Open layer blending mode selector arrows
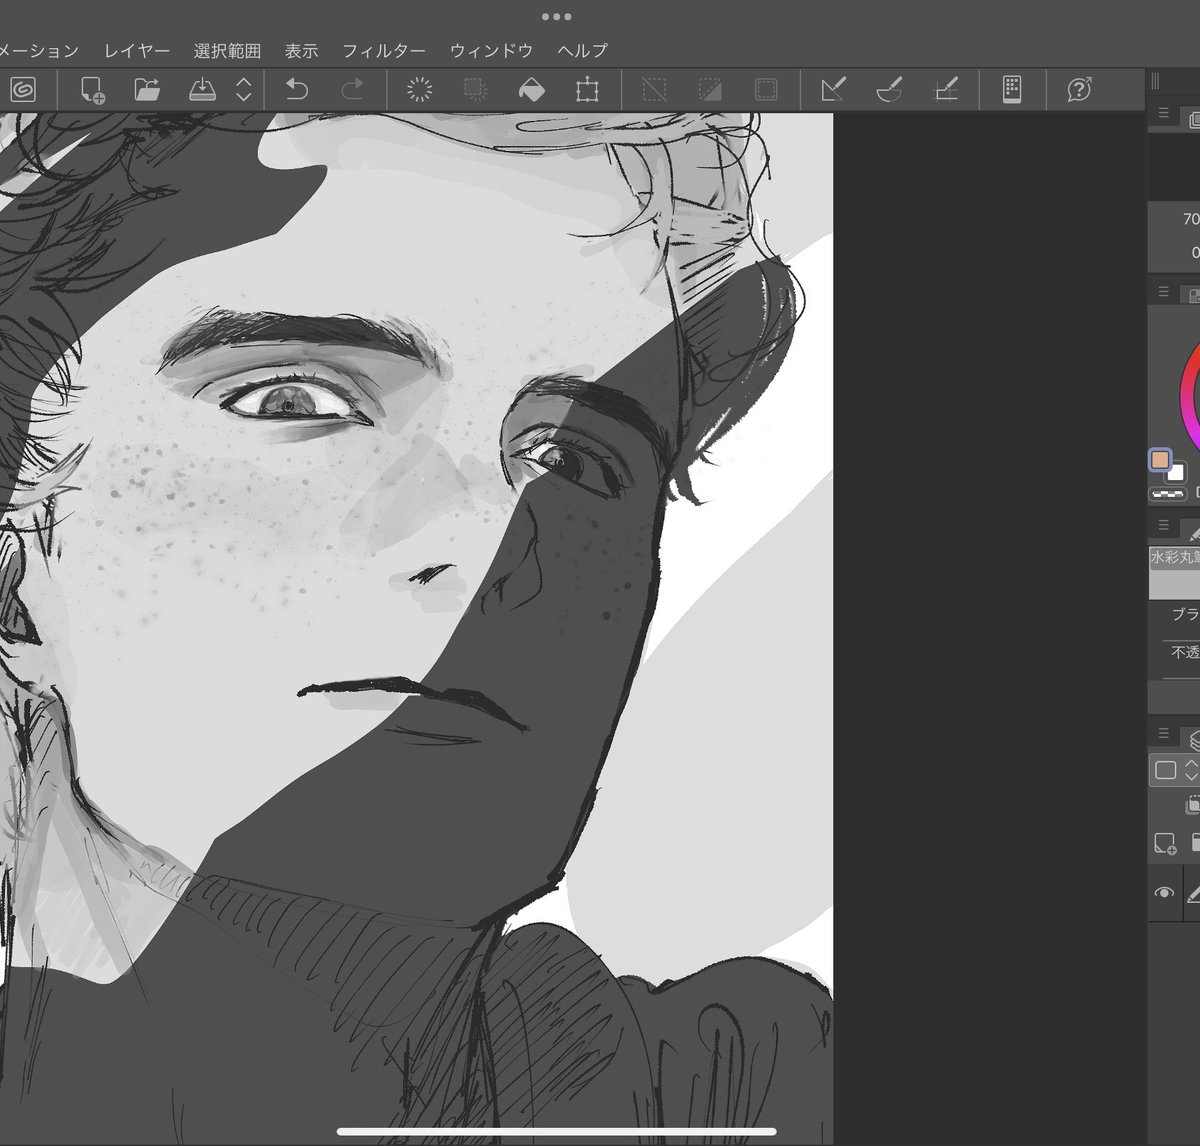The width and height of the screenshot is (1200, 1146). 1190,770
